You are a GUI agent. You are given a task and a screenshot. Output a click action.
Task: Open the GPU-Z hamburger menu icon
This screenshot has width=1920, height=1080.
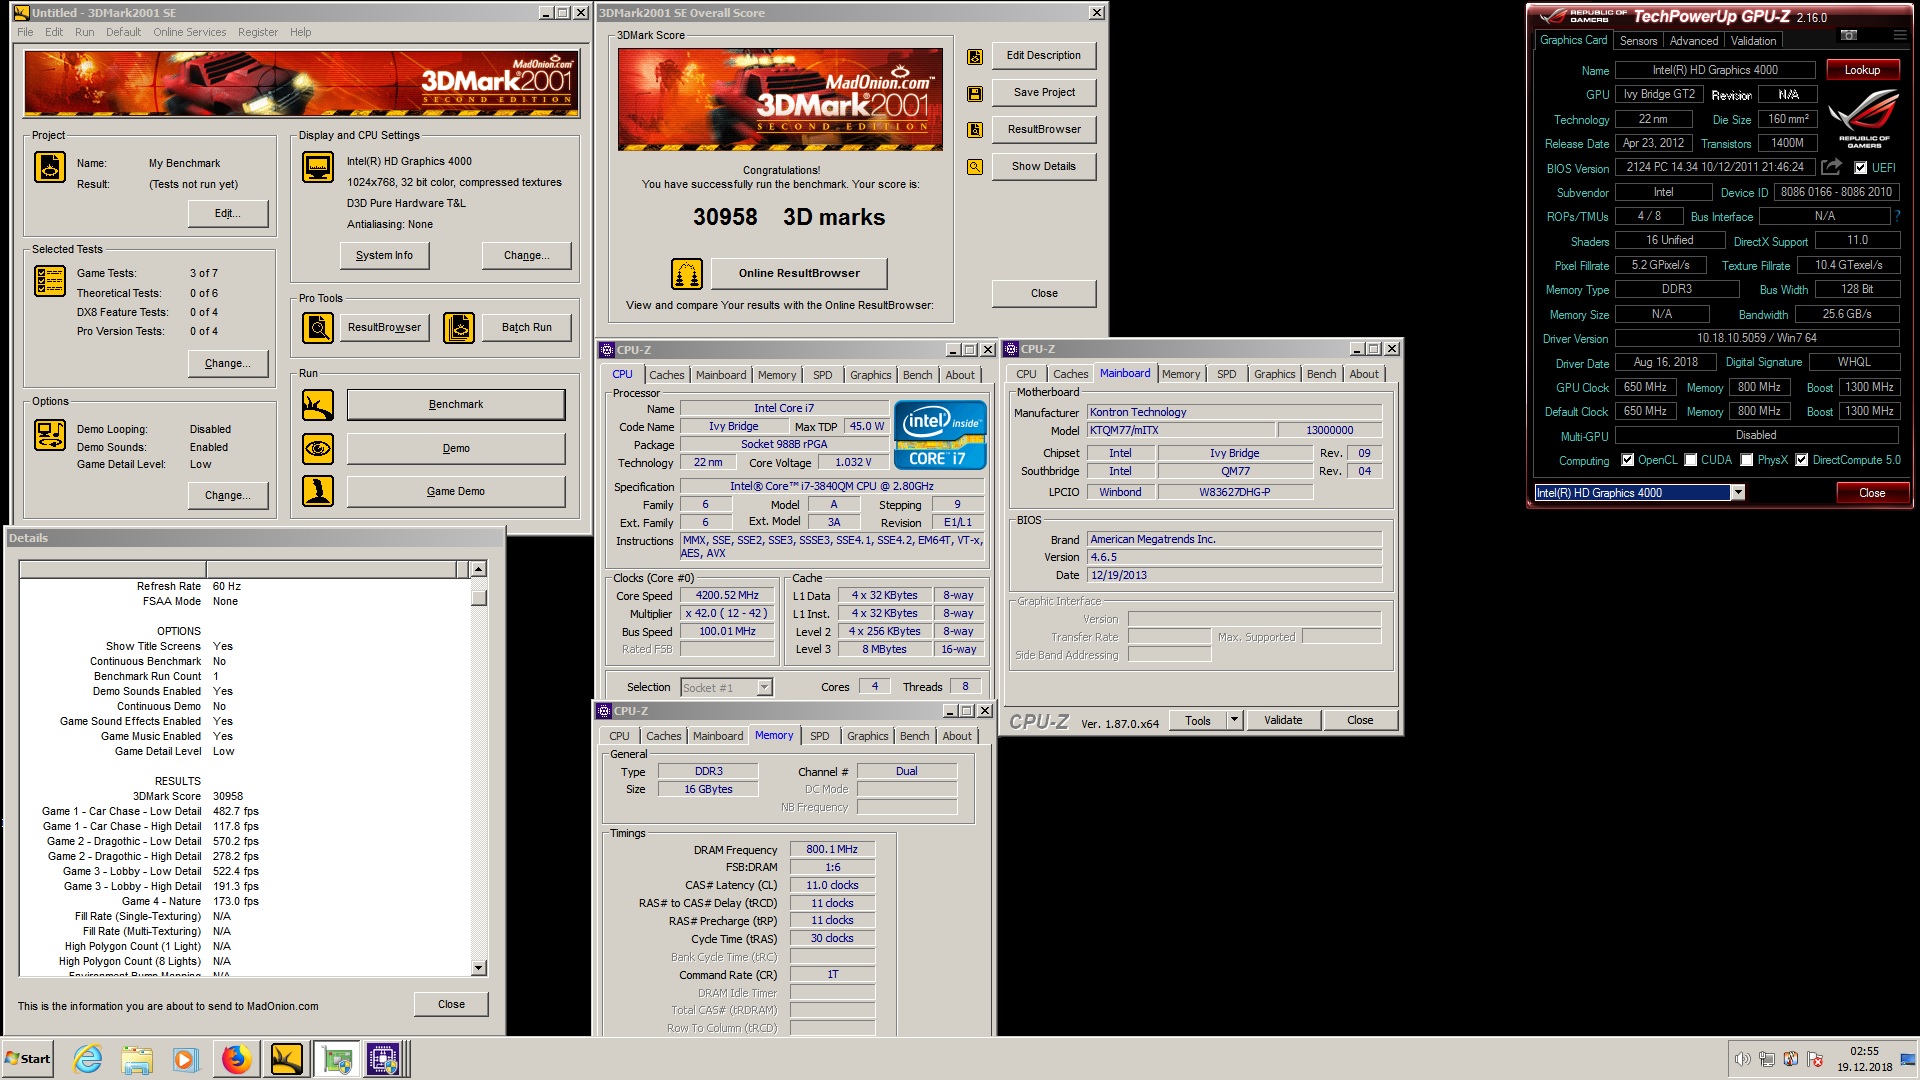(x=1900, y=35)
